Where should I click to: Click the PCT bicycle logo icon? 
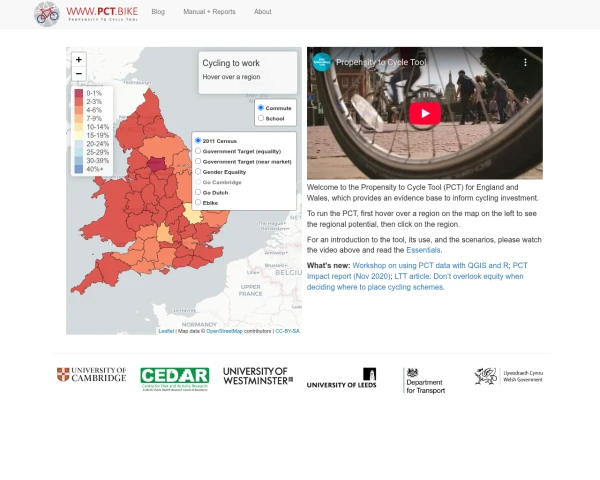click(47, 13)
